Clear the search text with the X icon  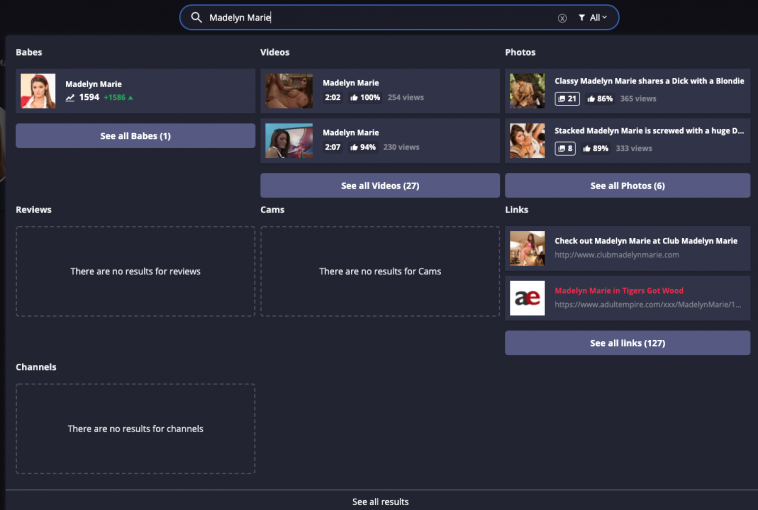tap(562, 18)
